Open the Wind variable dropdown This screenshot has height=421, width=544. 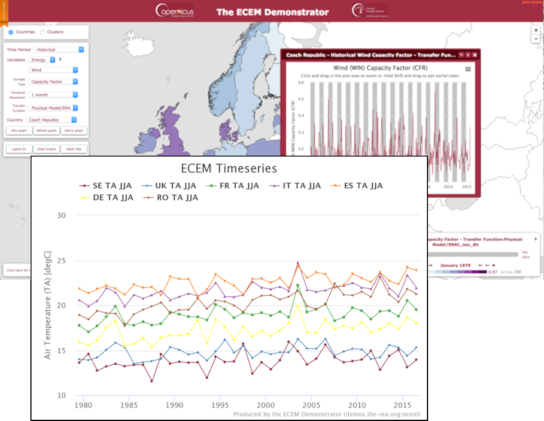pos(53,70)
